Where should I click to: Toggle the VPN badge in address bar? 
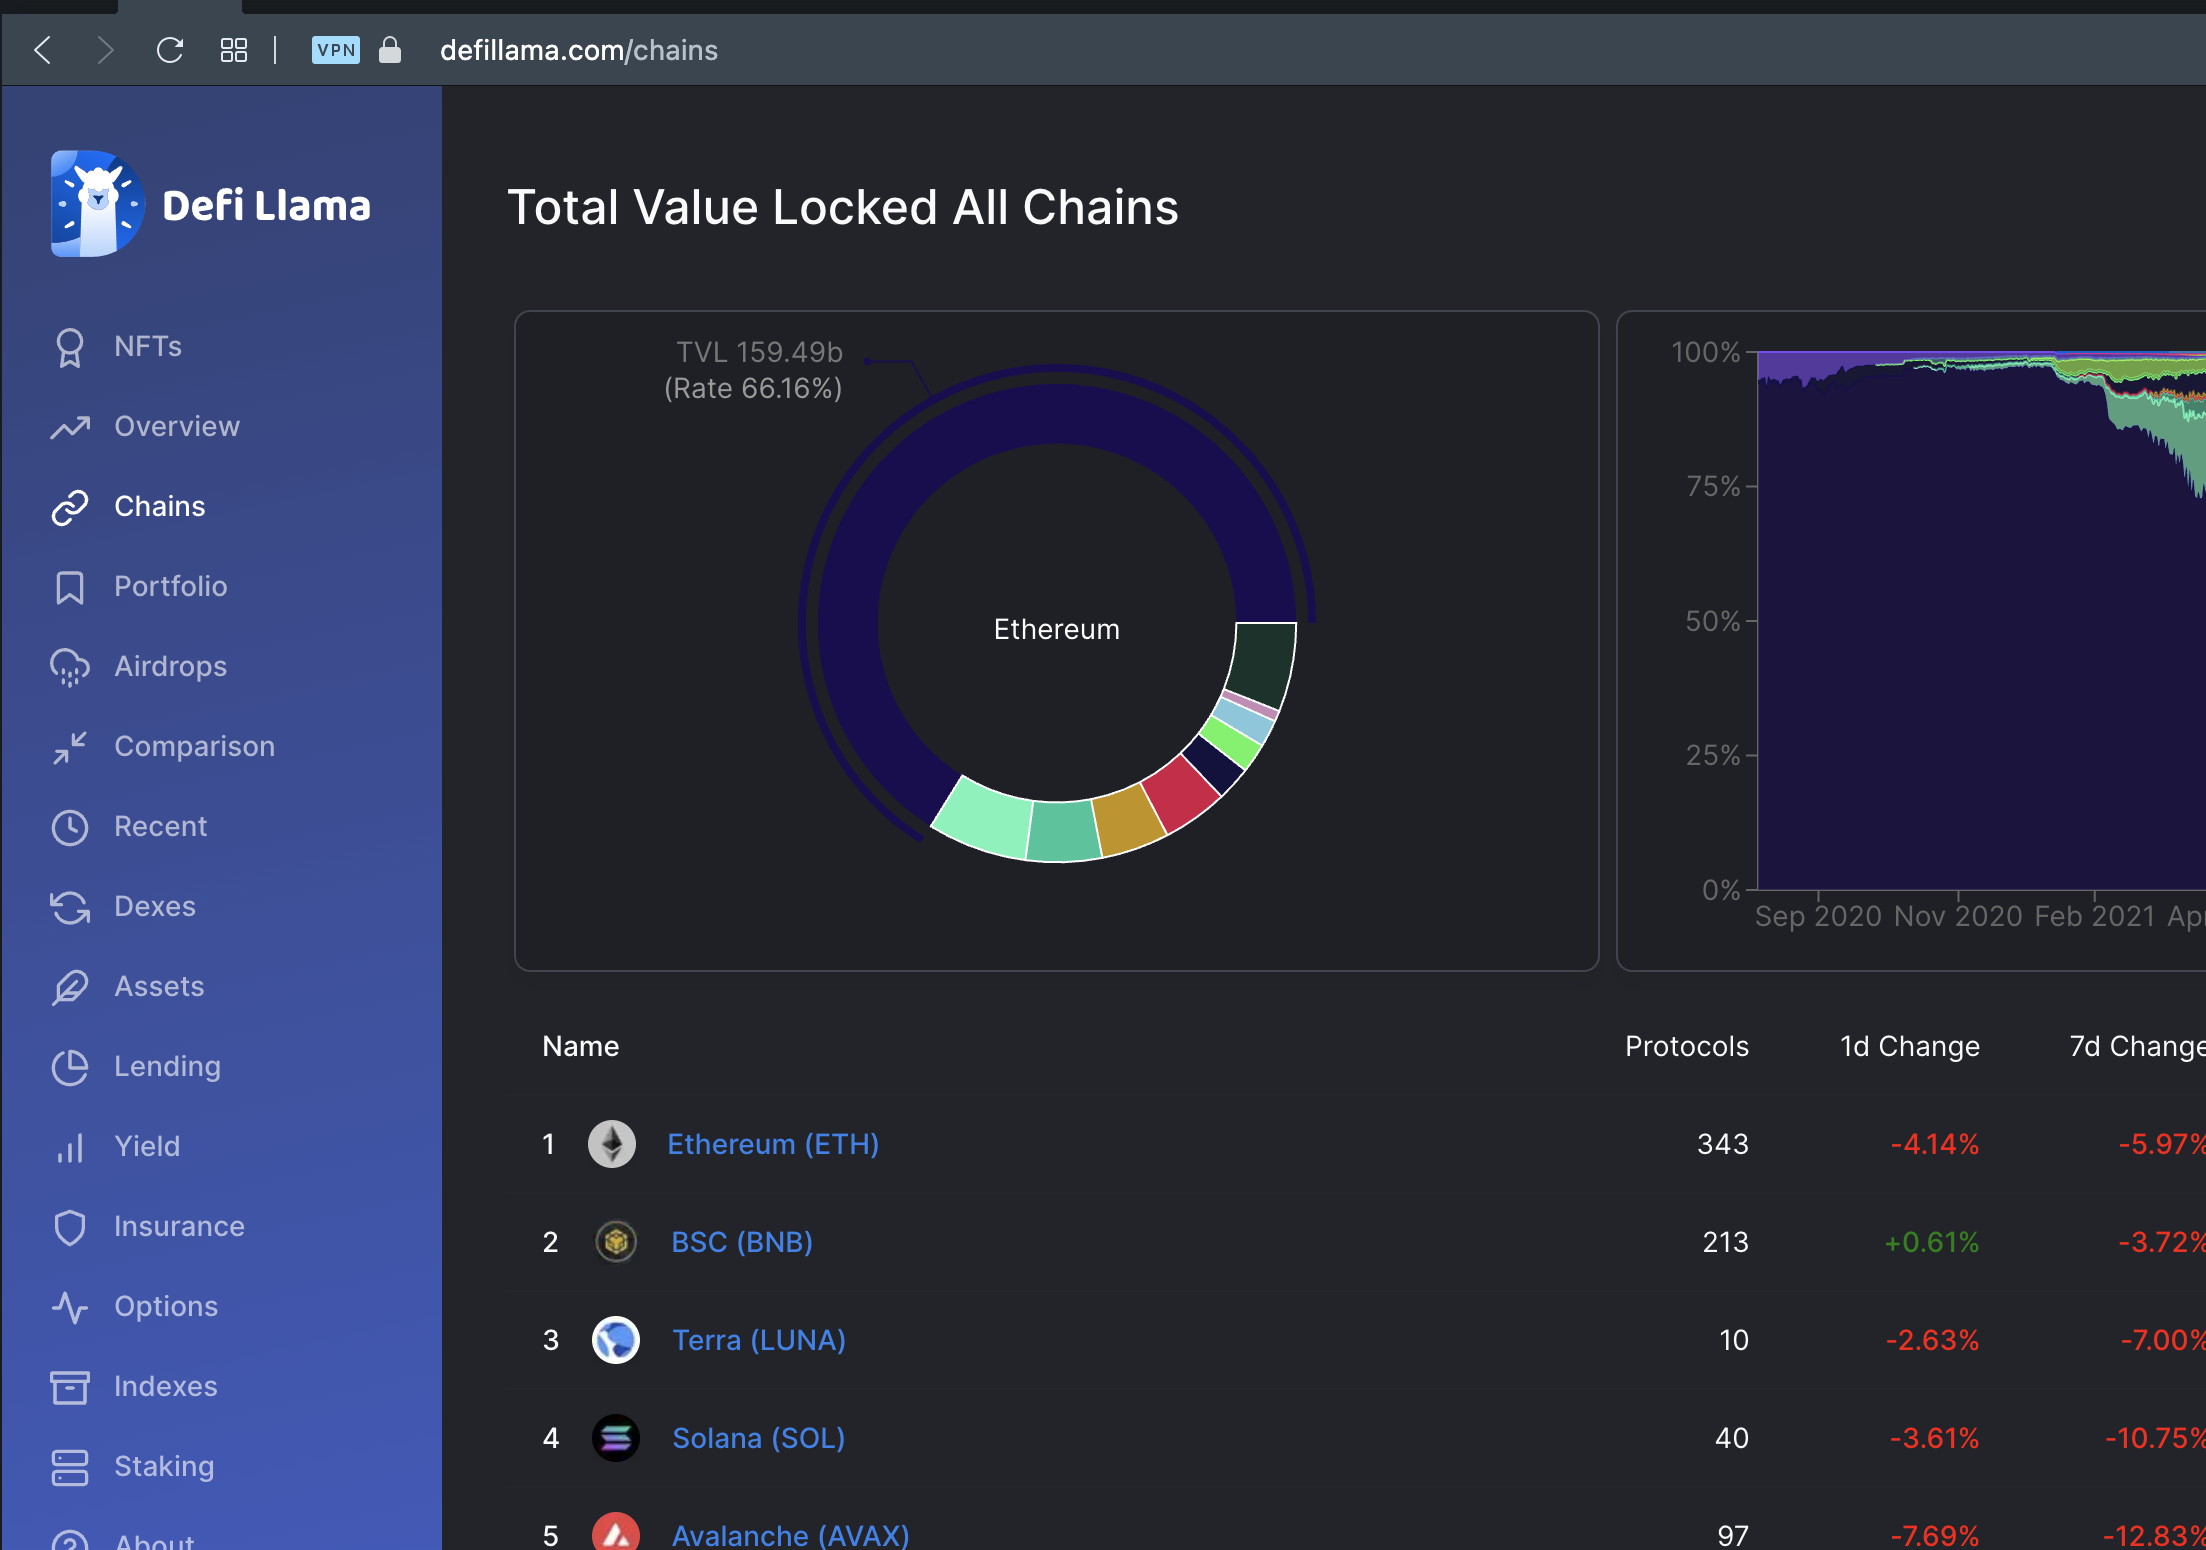pos(336,50)
